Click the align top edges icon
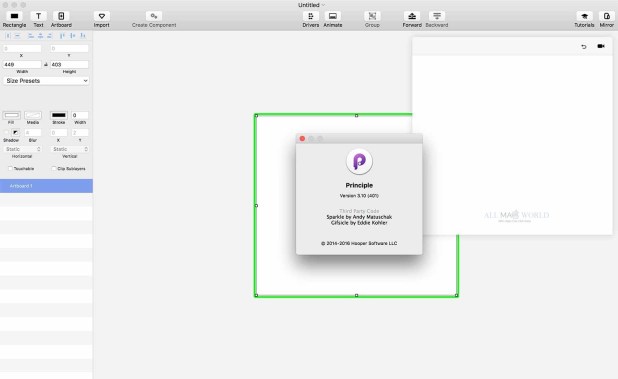Screen dimensions: 618x379 (x=62, y=36)
